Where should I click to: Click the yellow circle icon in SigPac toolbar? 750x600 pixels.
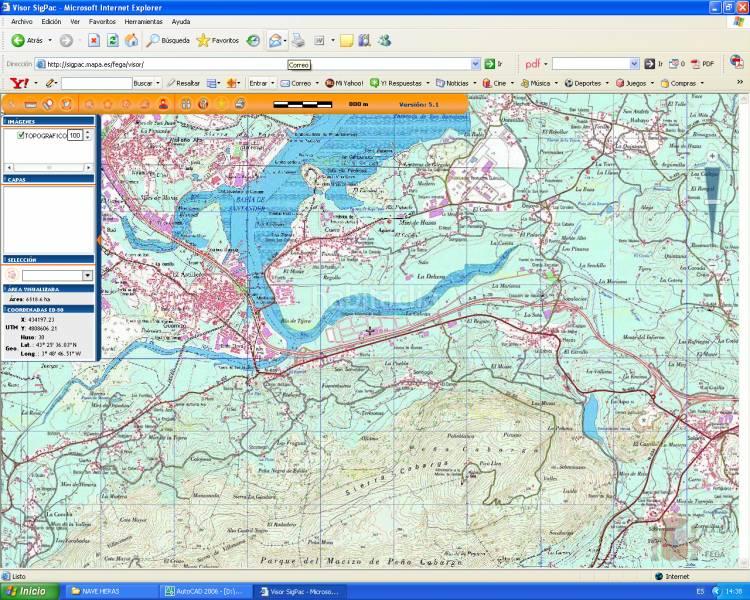coord(220,103)
